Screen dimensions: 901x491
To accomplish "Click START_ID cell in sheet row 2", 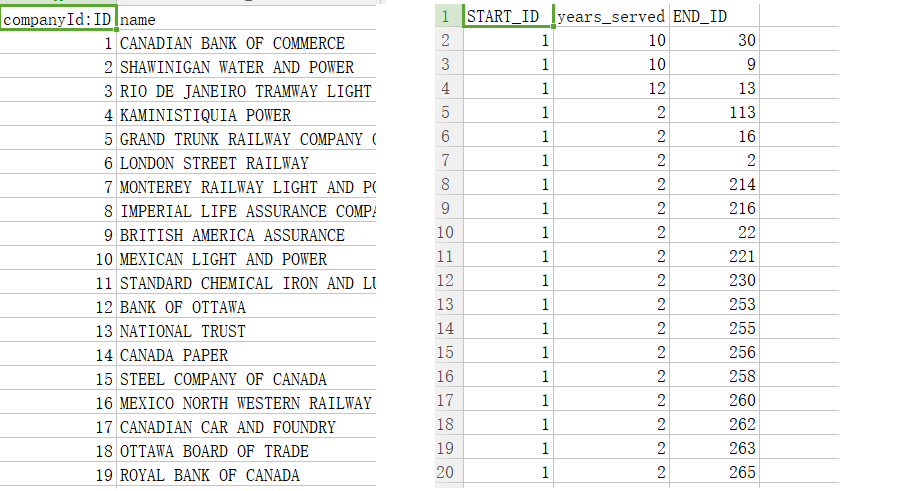I will (x=508, y=40).
